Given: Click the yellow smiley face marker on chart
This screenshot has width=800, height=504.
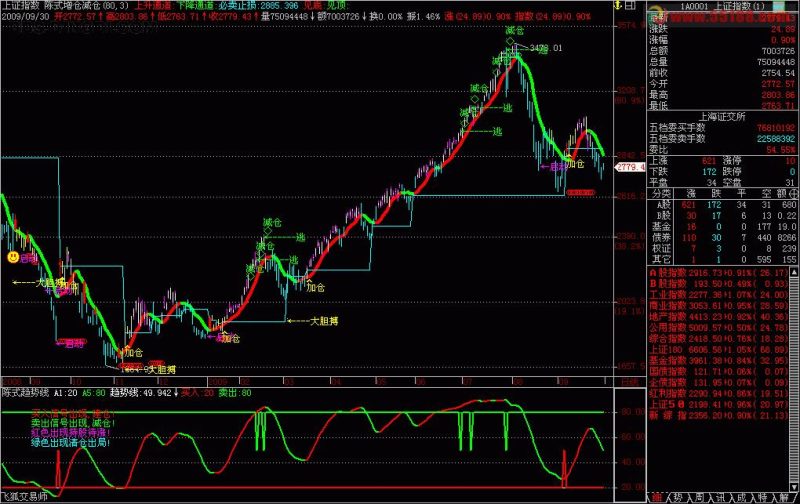Looking at the screenshot, I should tap(13, 258).
